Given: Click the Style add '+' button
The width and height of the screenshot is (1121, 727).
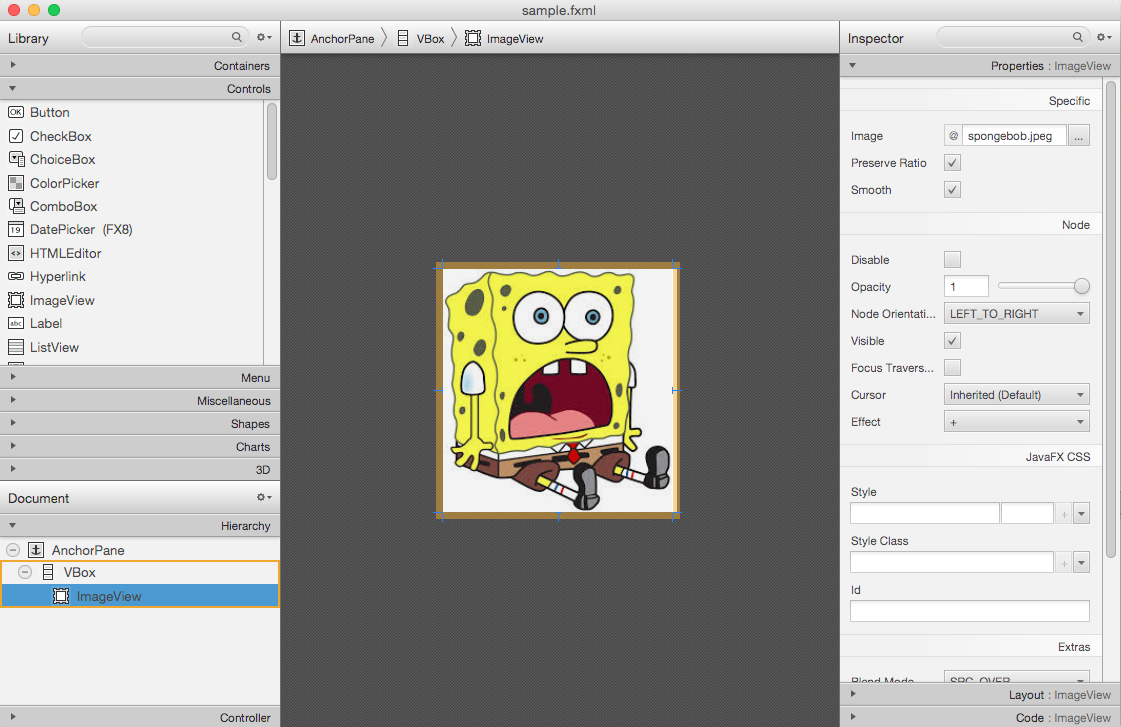Looking at the screenshot, I should coord(1064,513).
